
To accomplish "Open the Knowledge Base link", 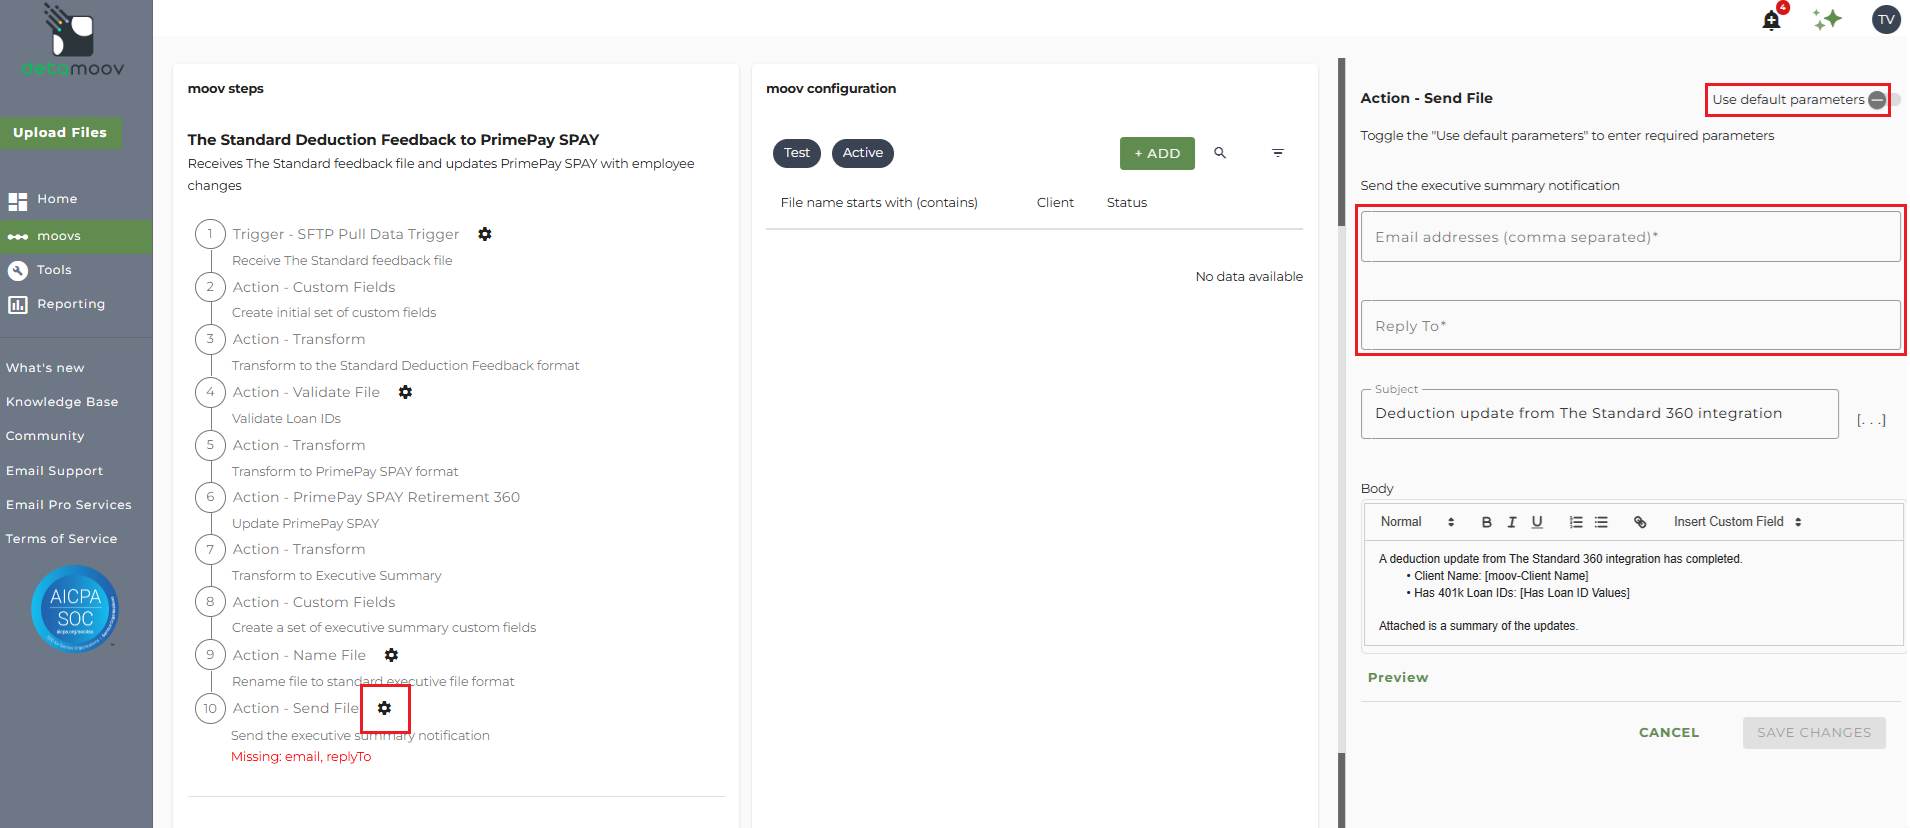I will [x=62, y=402].
